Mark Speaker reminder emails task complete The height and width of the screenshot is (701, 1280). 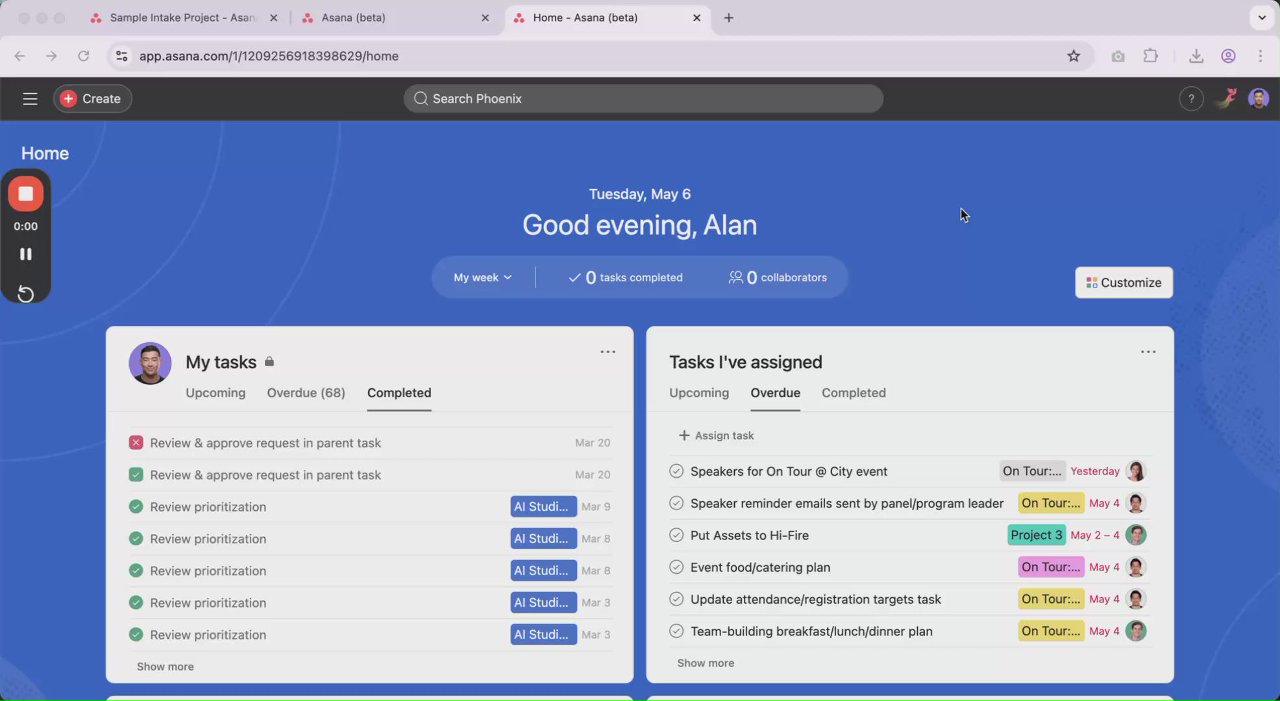click(676, 503)
